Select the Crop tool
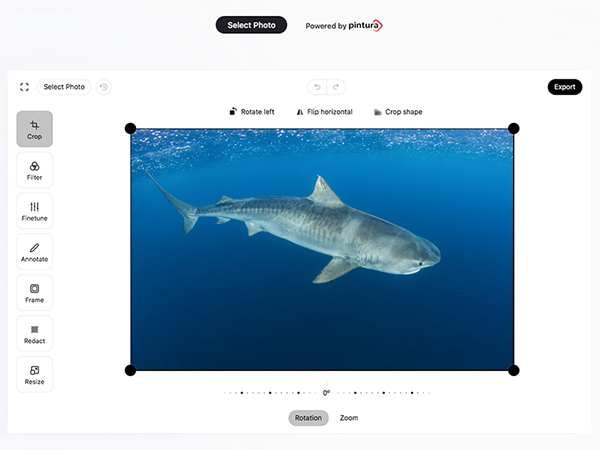This screenshot has height=450, width=600. click(34, 129)
